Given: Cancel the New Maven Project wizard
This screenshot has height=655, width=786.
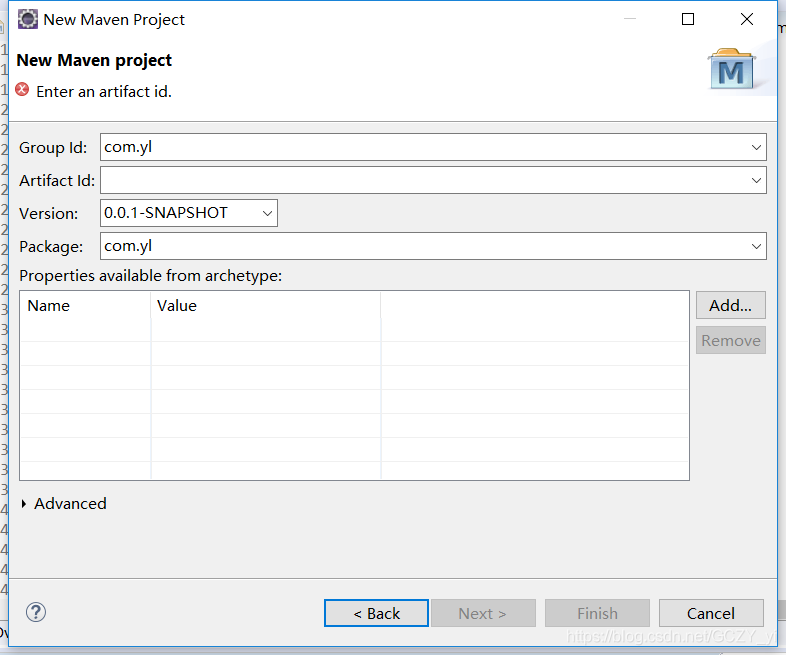Looking at the screenshot, I should (x=711, y=613).
